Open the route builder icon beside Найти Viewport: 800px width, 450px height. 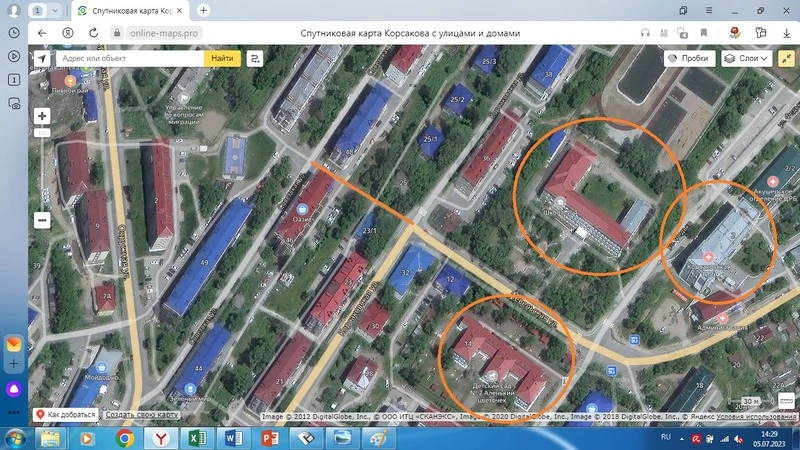255,59
